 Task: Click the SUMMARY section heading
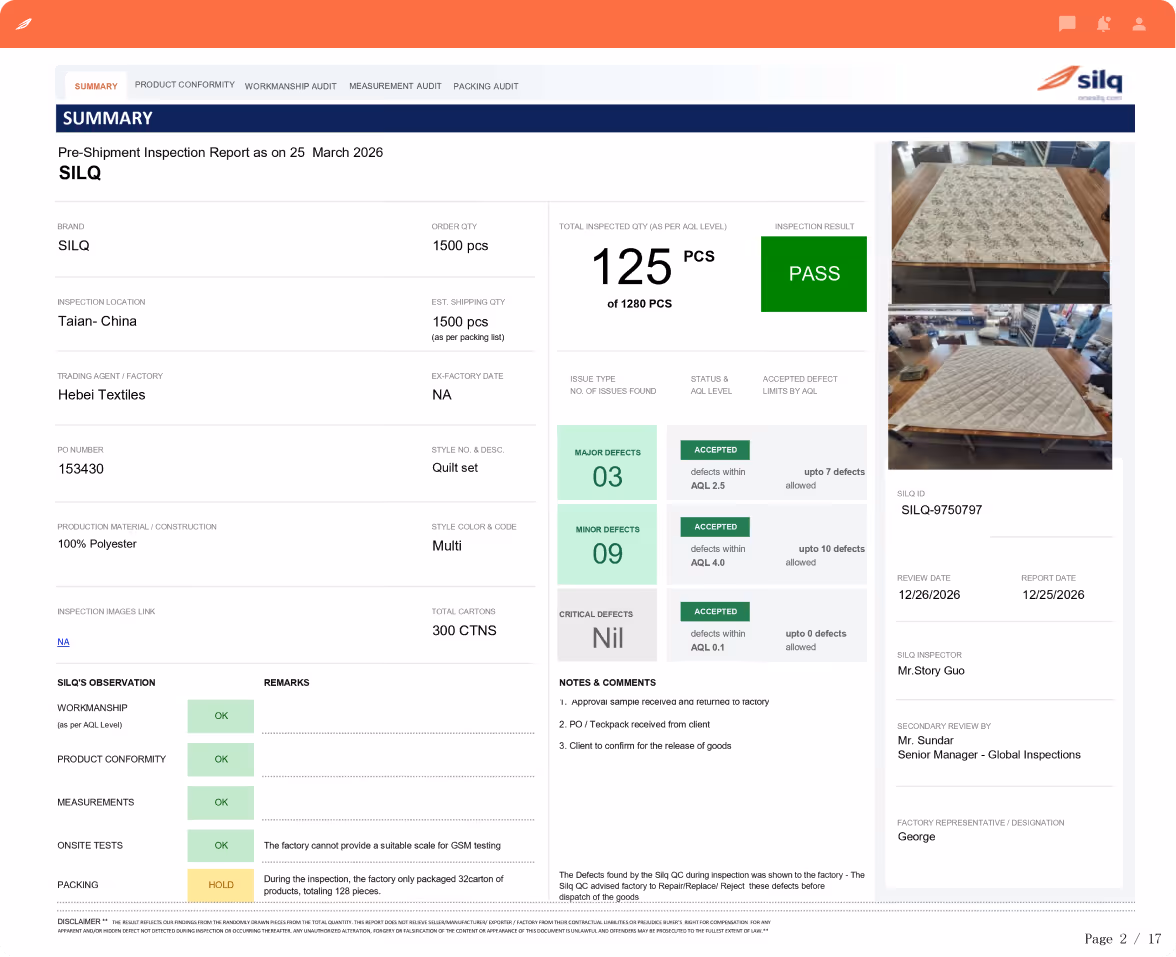(x=107, y=118)
